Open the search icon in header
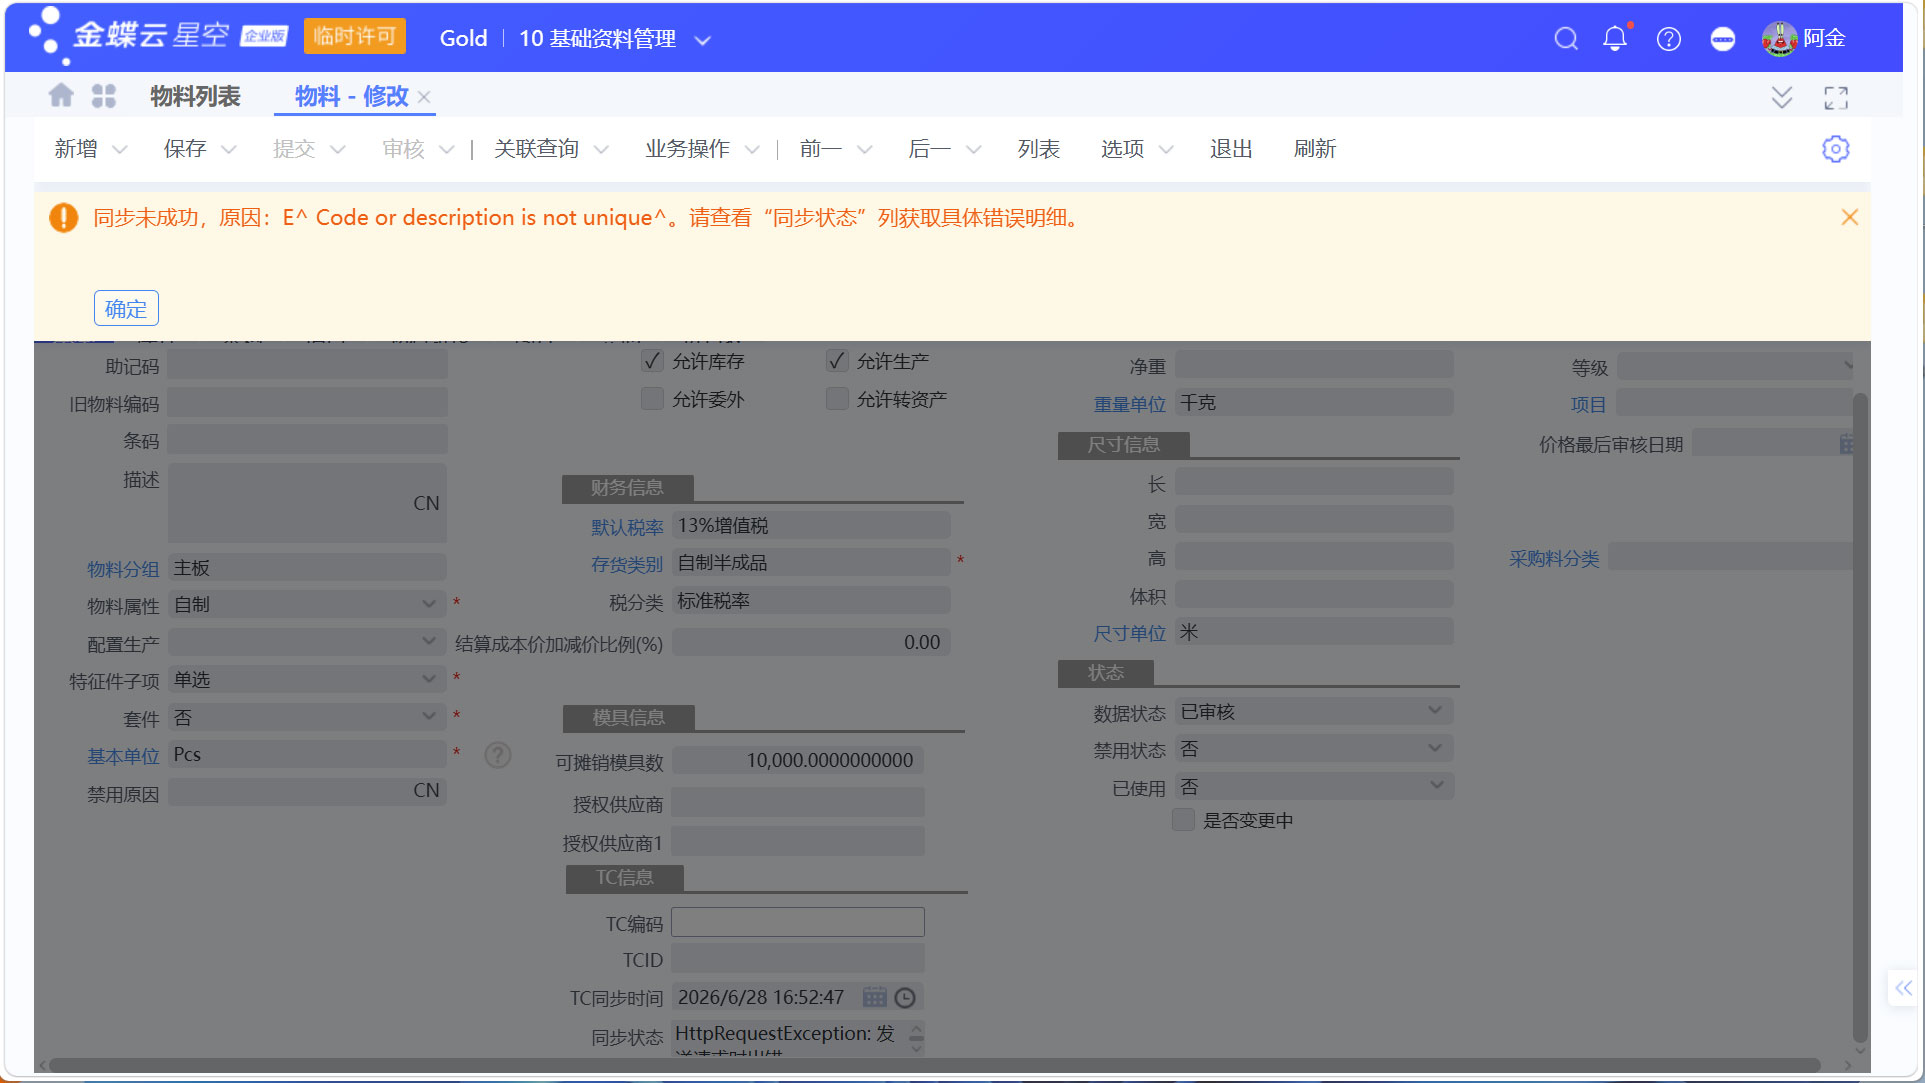Viewport: 1925px width, 1083px height. (1566, 39)
